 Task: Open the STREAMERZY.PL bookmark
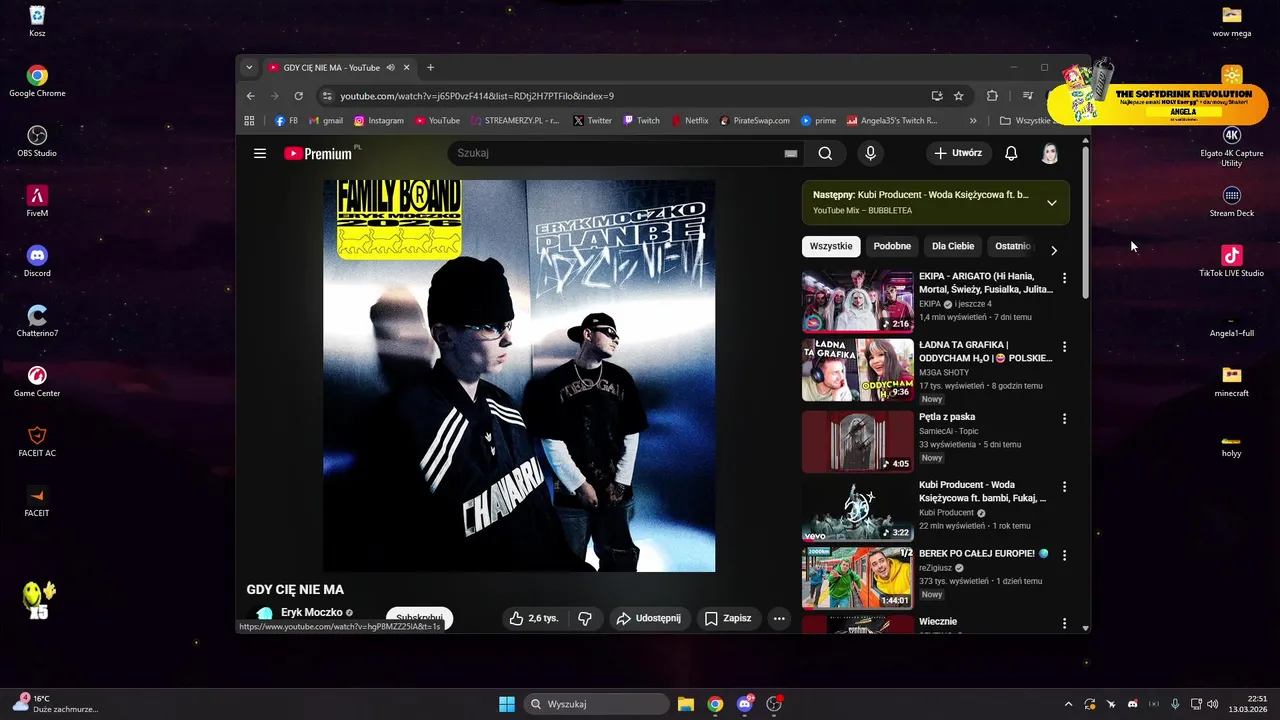[514, 120]
